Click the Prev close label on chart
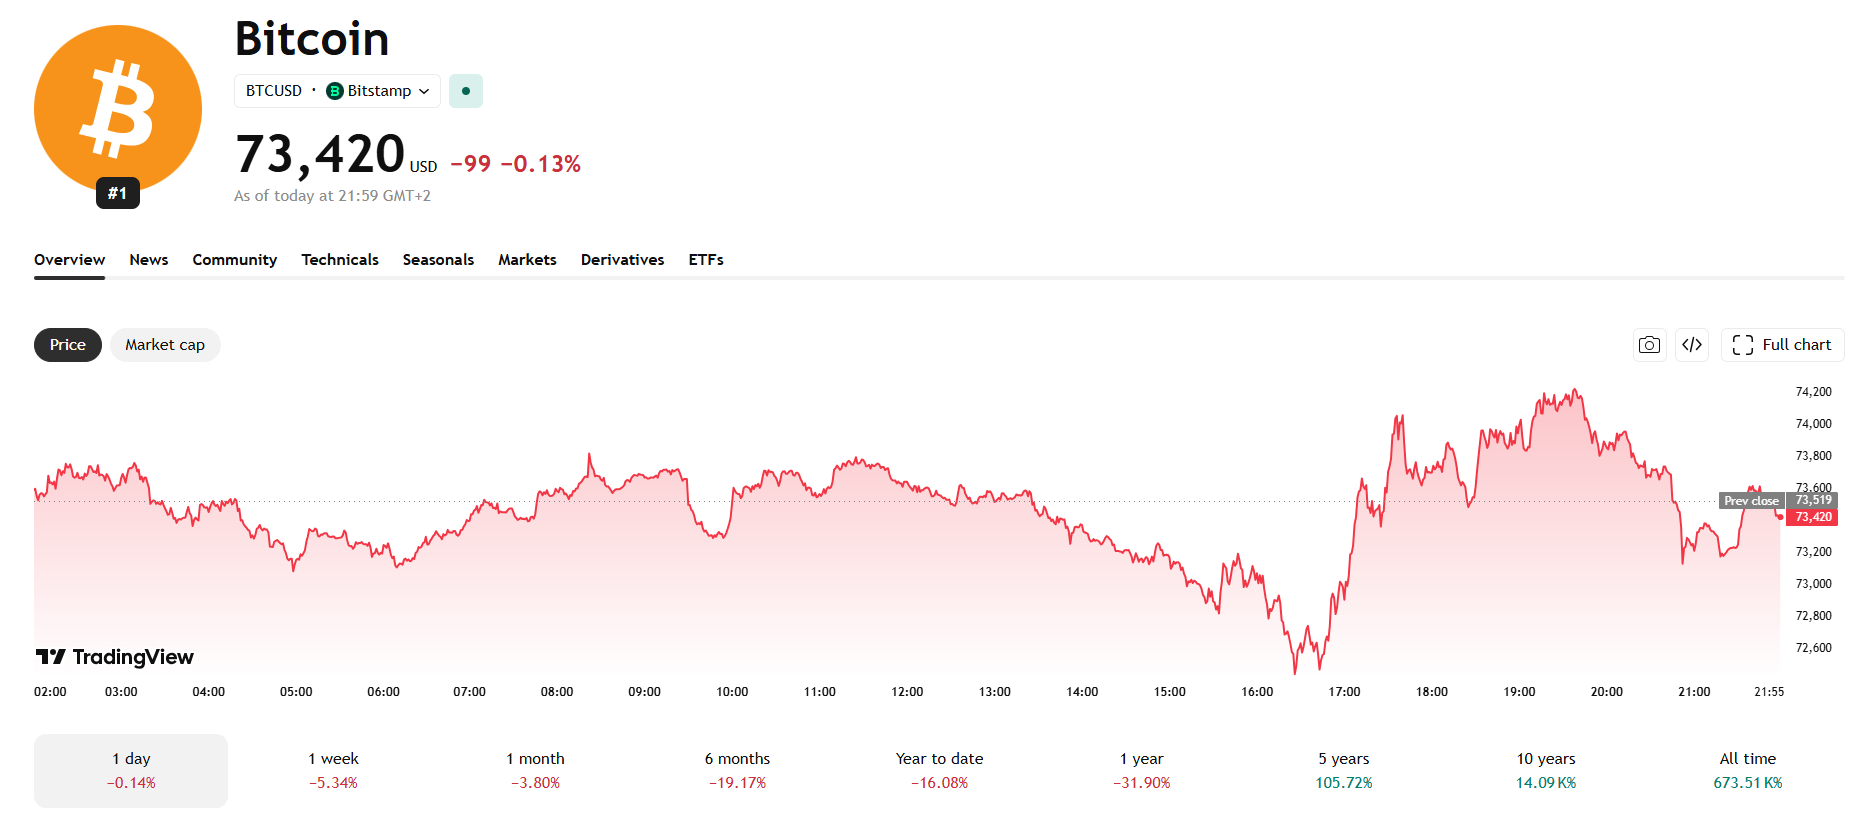Viewport: 1865px width, 826px height. 1752,501
